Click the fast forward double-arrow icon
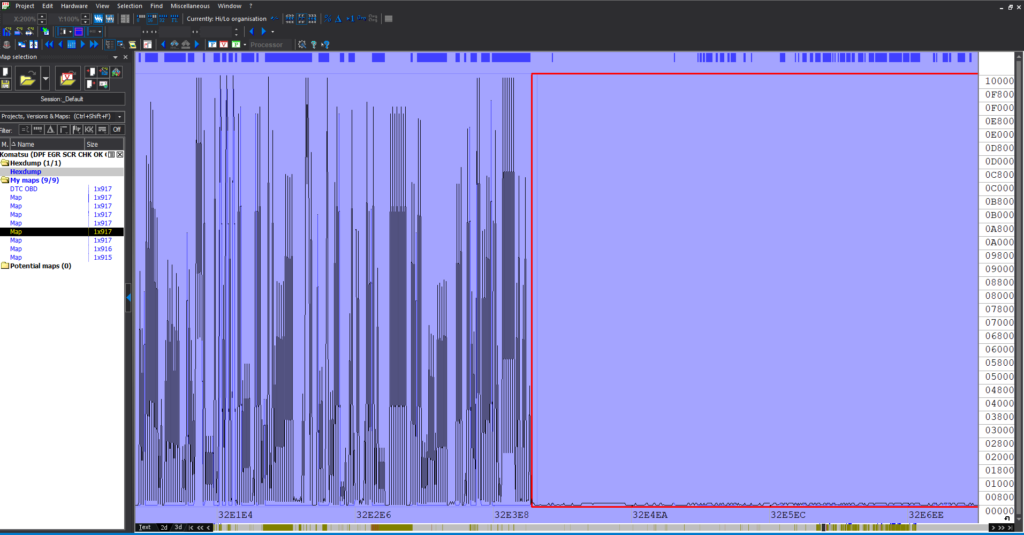This screenshot has height=535, width=1024. coord(94,44)
